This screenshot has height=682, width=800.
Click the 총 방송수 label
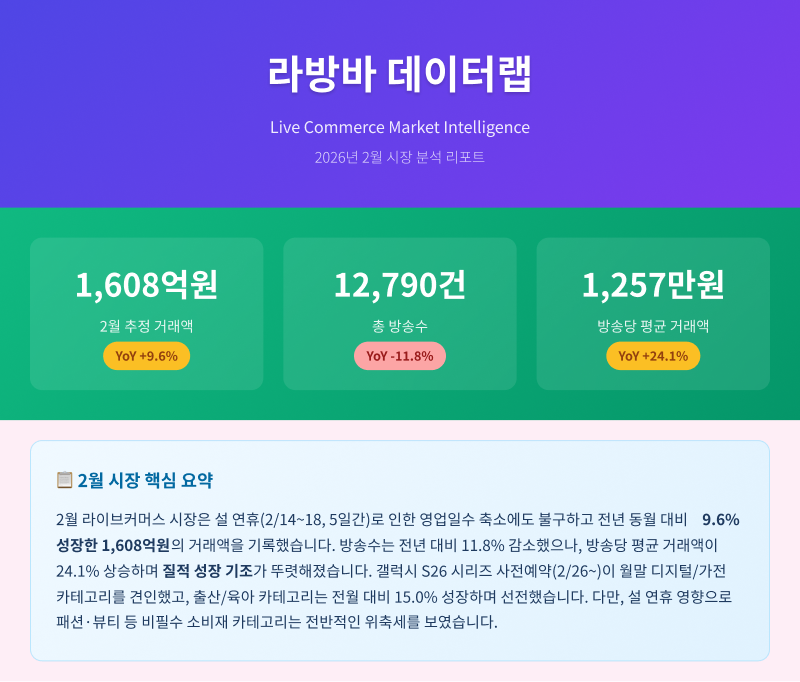pos(400,326)
